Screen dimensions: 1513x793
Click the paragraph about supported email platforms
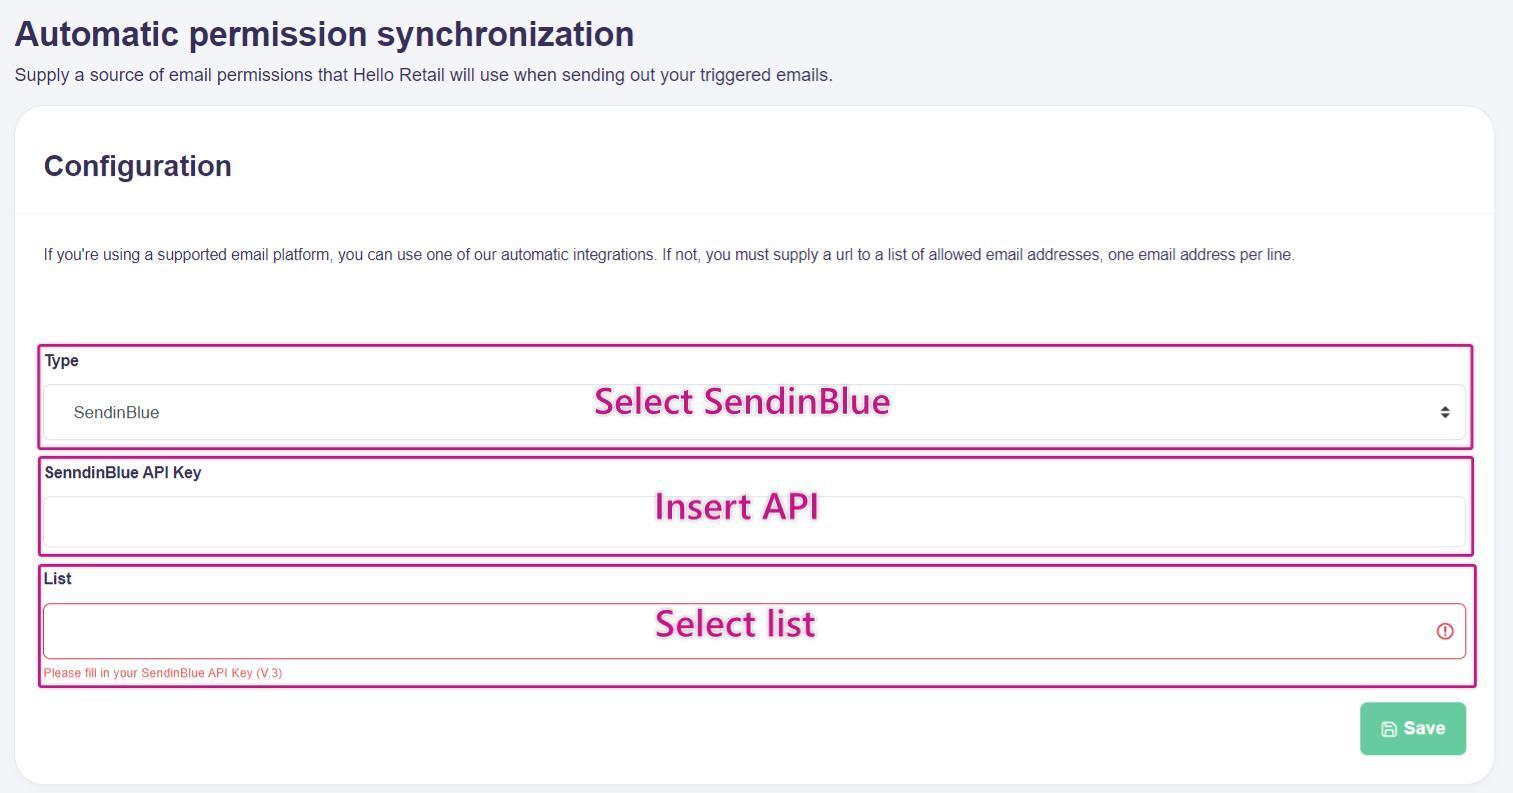(668, 255)
